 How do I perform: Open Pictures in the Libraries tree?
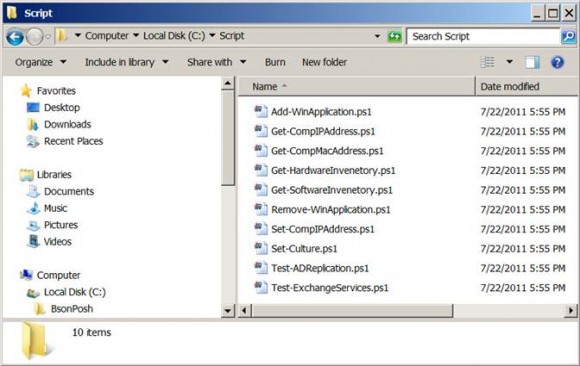pyautogui.click(x=61, y=225)
